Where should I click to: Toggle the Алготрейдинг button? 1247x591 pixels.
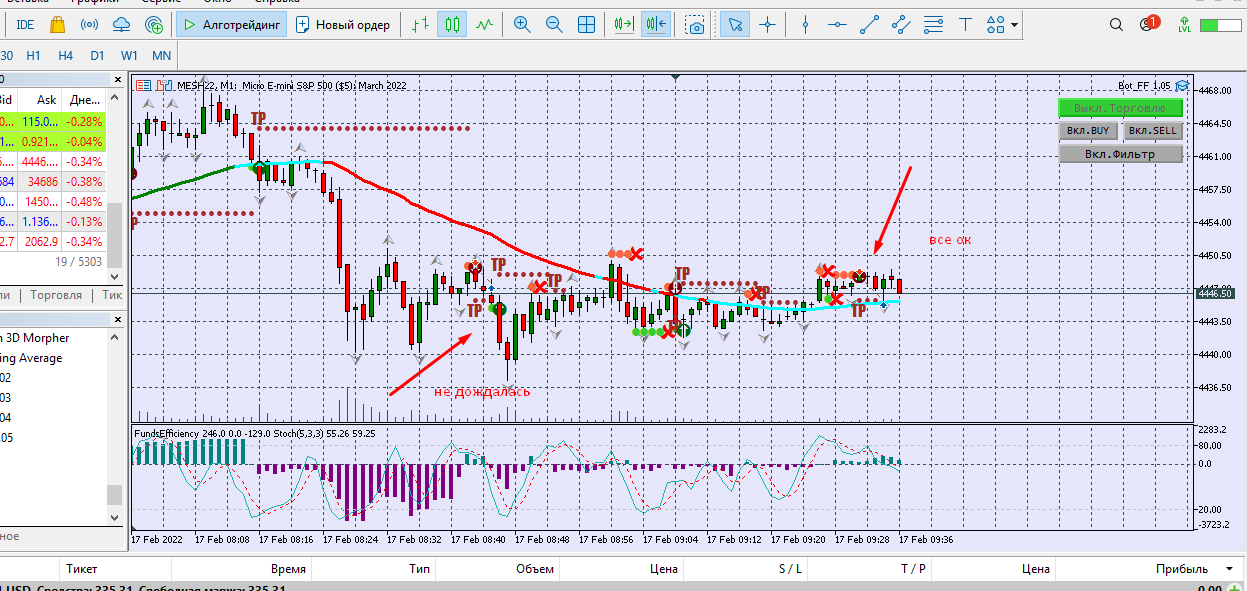[233, 24]
